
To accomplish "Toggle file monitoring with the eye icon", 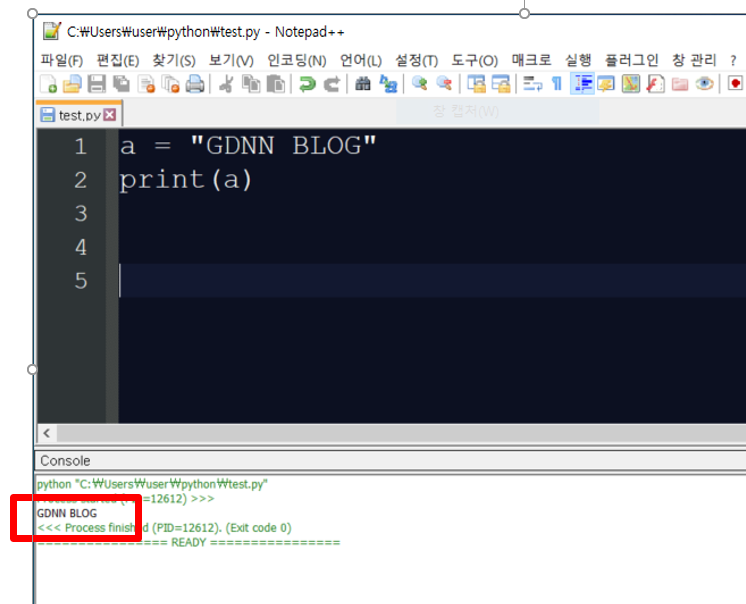I will click(704, 84).
